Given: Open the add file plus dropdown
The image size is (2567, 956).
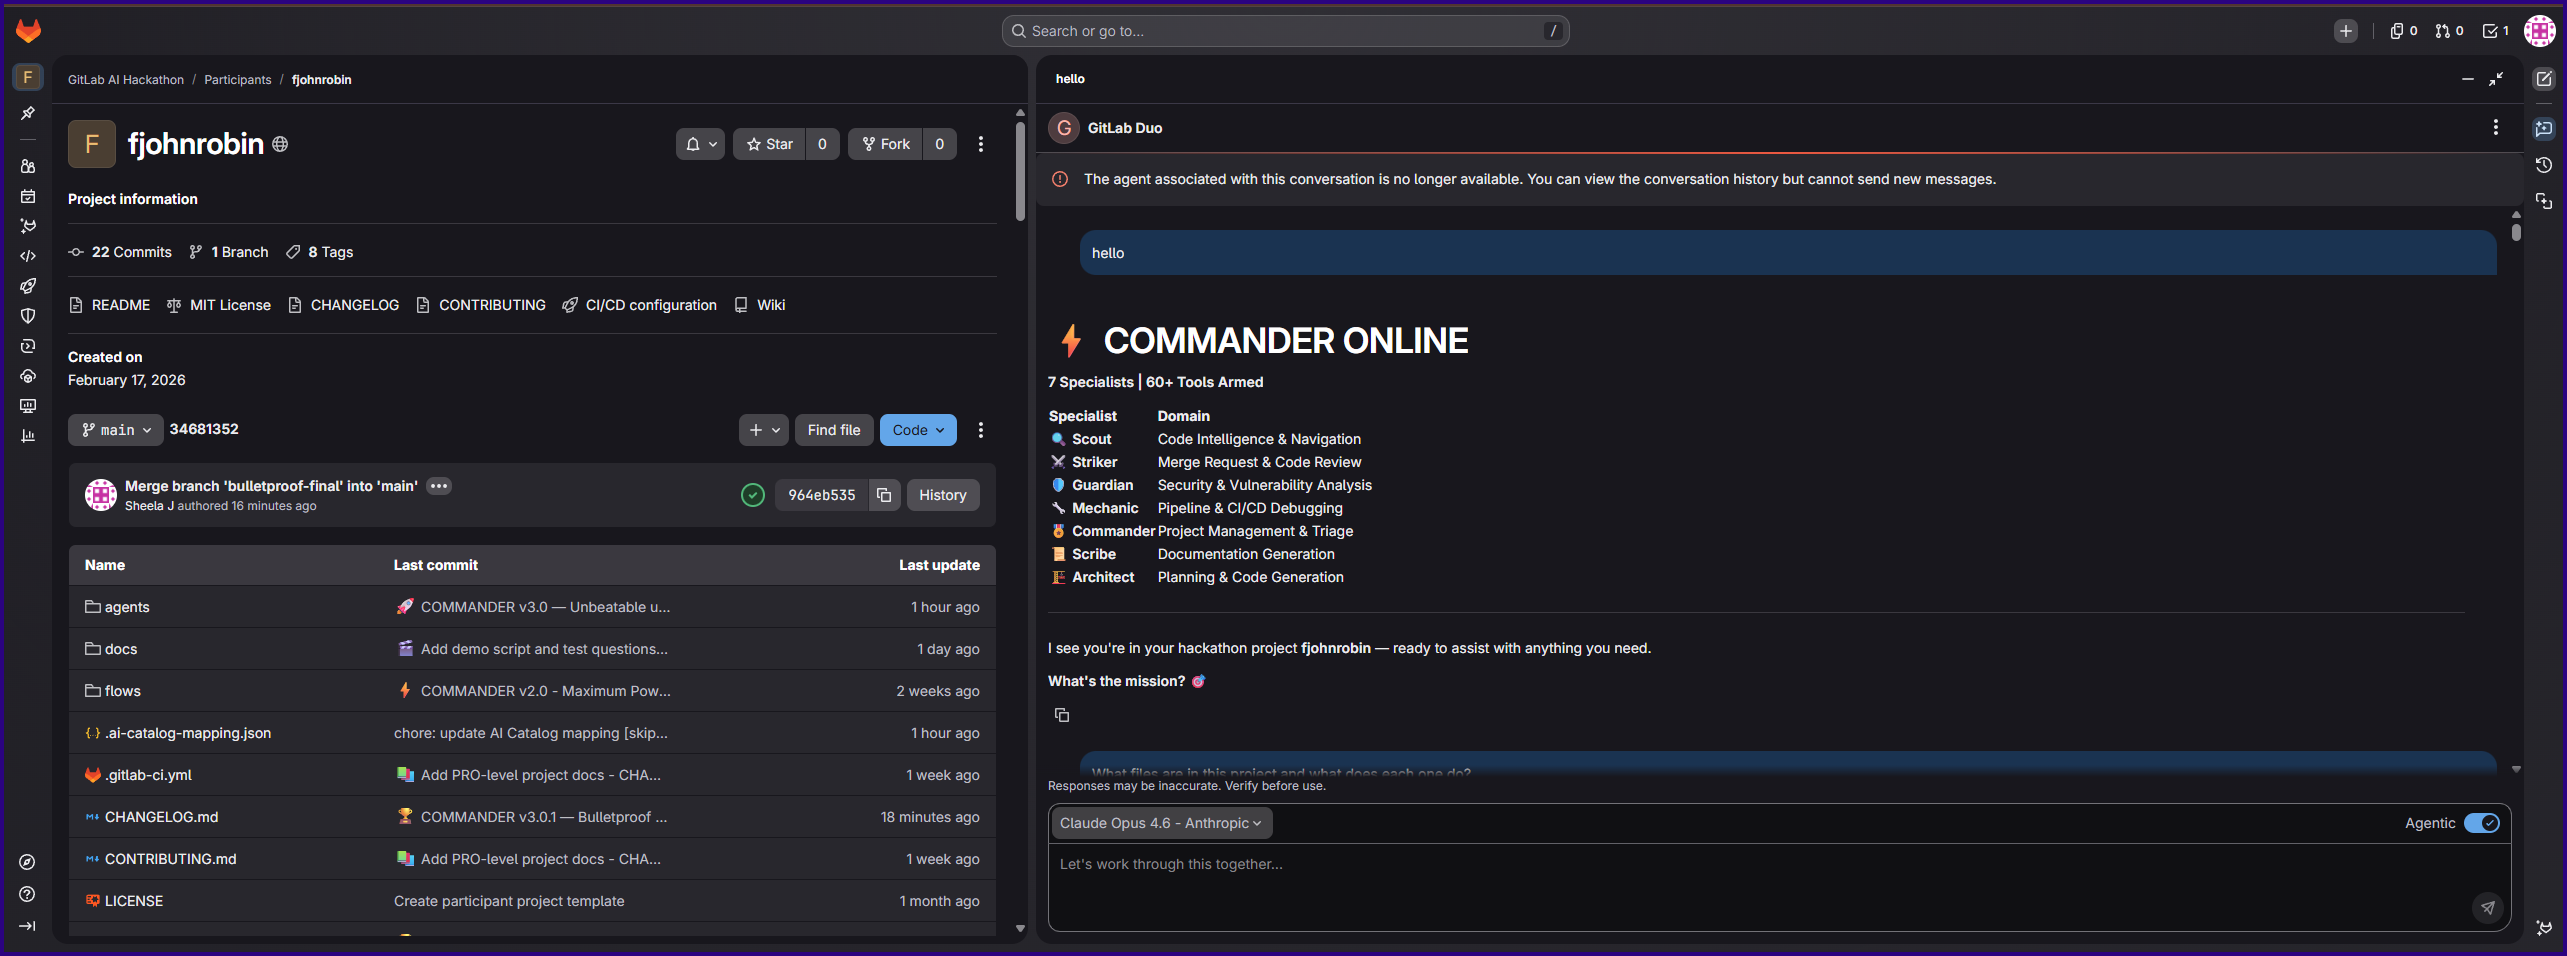Looking at the screenshot, I should click(x=764, y=430).
